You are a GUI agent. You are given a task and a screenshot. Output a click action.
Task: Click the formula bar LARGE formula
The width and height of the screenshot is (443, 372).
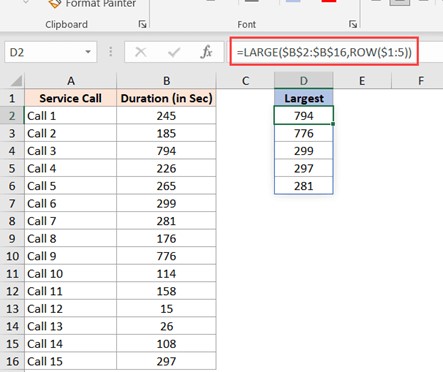(x=324, y=52)
